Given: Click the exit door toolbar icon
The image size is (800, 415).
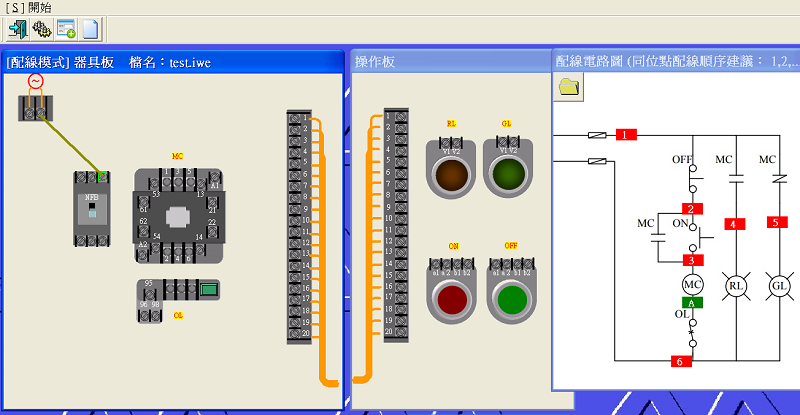Looking at the screenshot, I should [18, 29].
